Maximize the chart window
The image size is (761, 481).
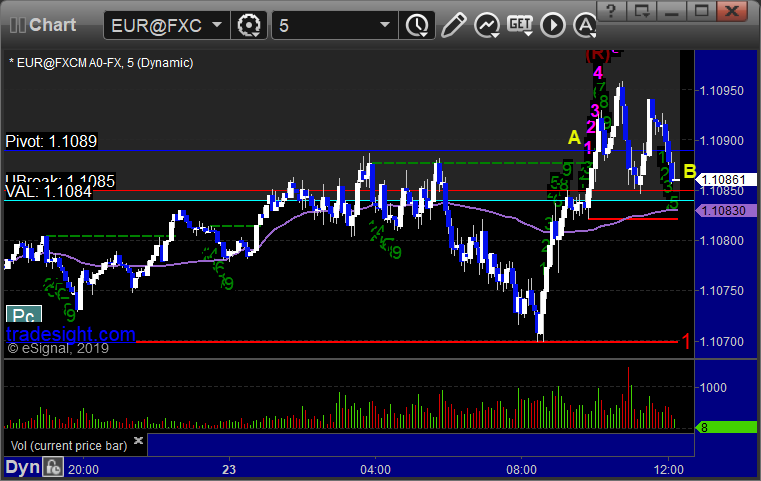tap(701, 11)
